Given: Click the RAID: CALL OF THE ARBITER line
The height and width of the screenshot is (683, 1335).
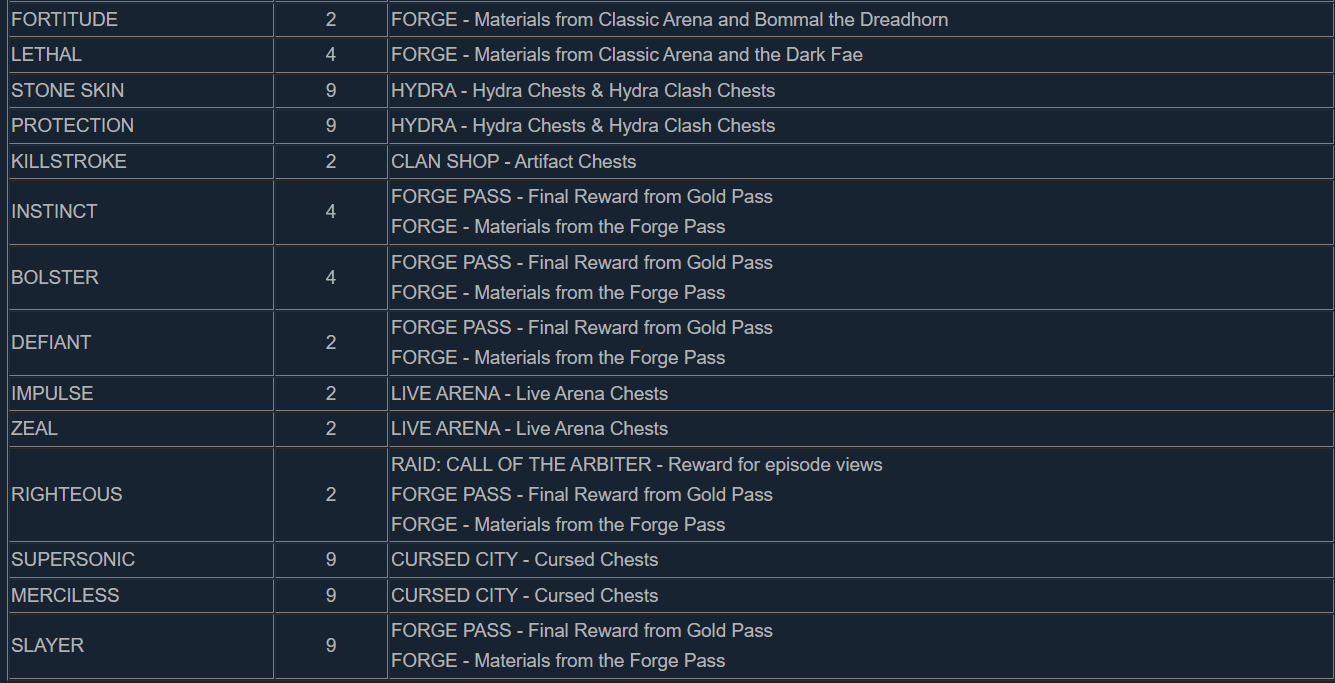Looking at the screenshot, I should 637,464.
